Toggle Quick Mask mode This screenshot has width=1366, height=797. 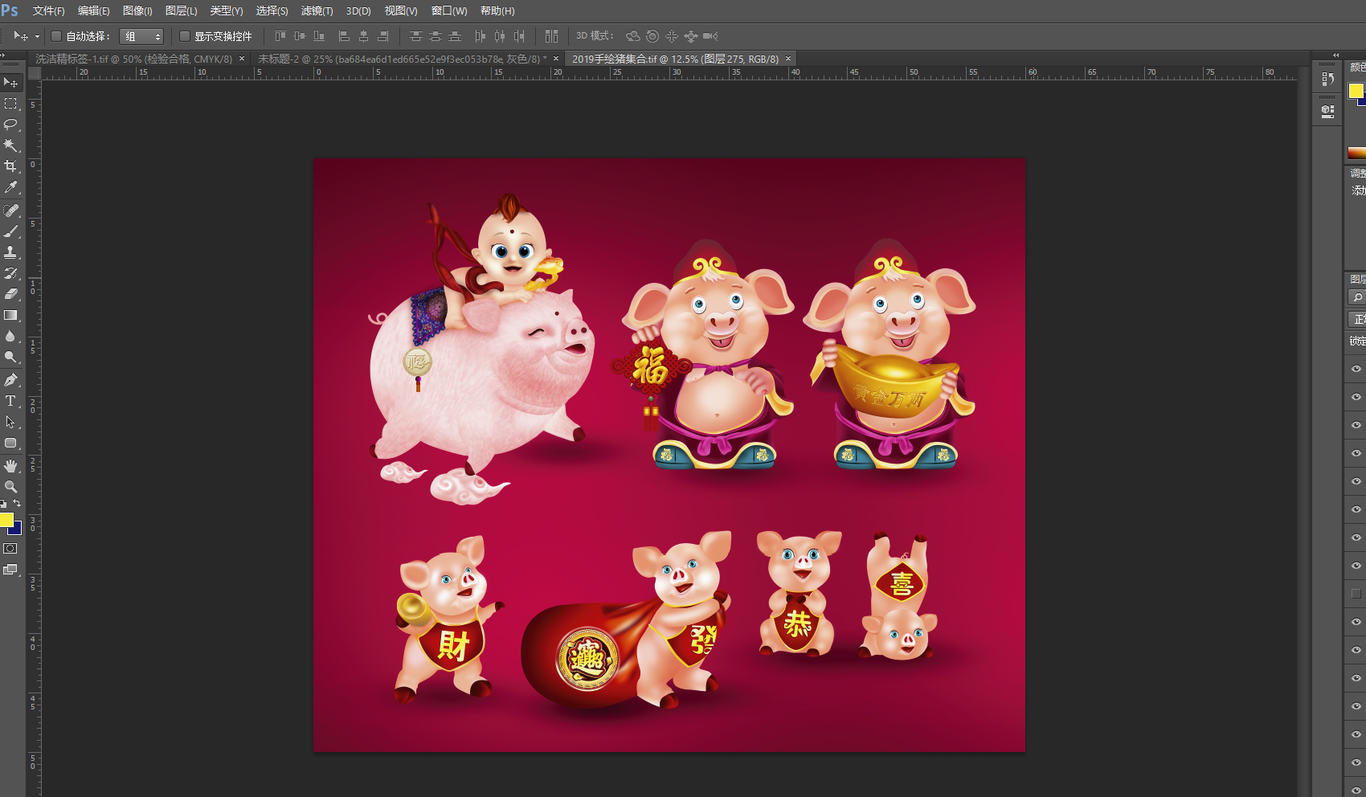tap(11, 549)
